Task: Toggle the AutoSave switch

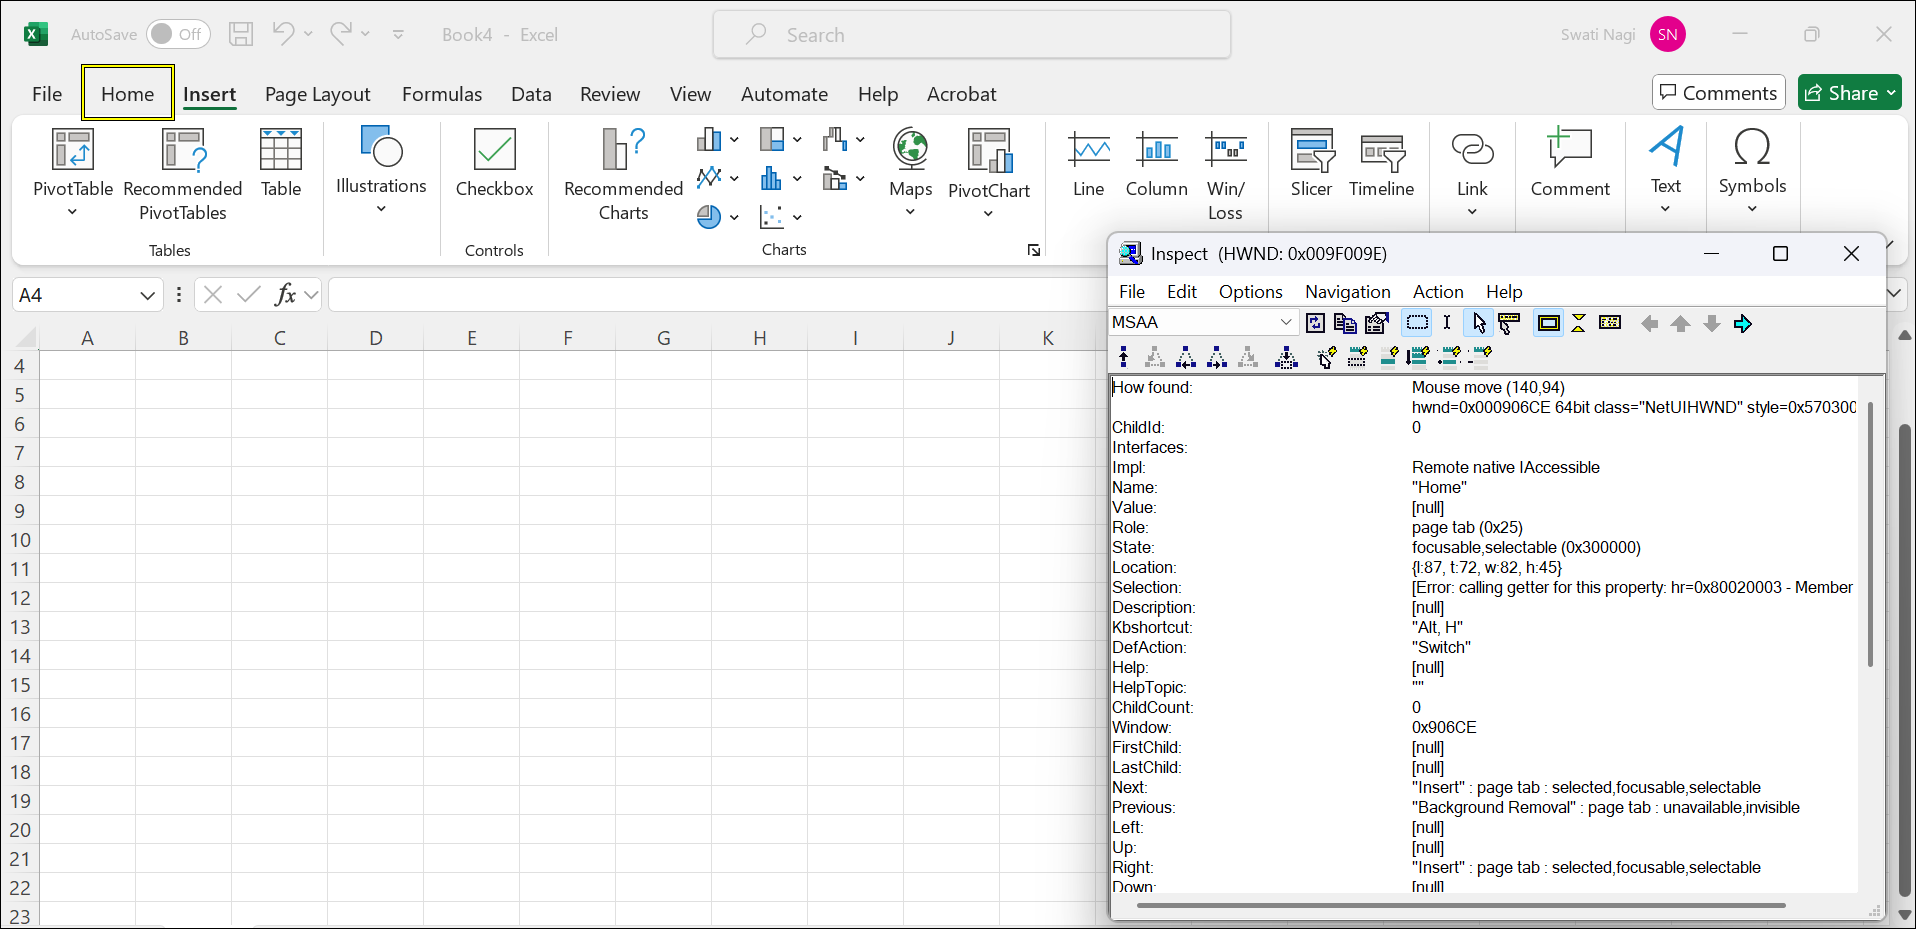Action: coord(178,34)
